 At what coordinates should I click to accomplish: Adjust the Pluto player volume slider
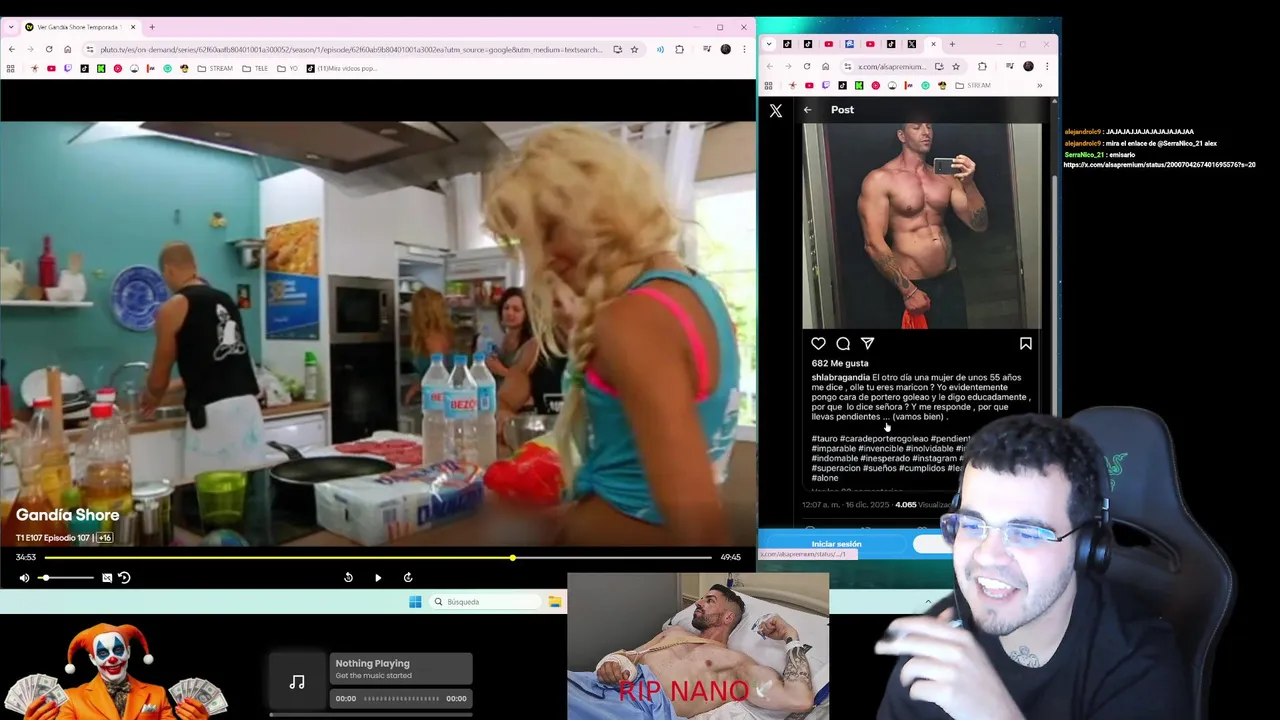(66, 577)
